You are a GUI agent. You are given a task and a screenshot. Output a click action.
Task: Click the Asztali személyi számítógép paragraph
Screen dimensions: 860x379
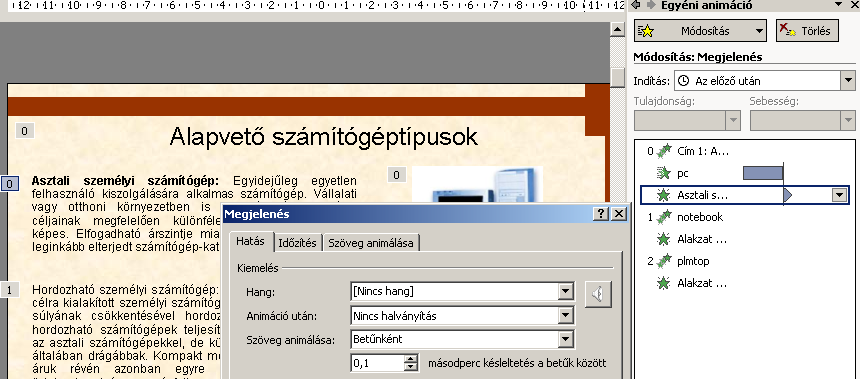pyautogui.click(x=194, y=214)
